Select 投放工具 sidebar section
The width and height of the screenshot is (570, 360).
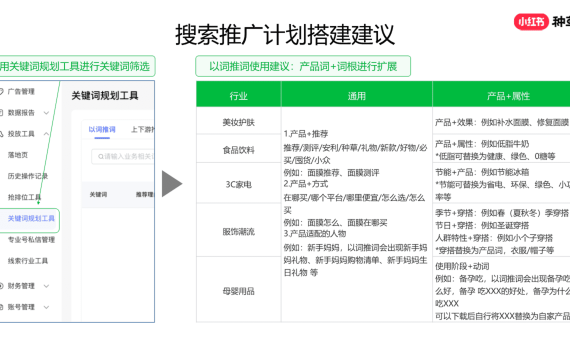coord(21,134)
